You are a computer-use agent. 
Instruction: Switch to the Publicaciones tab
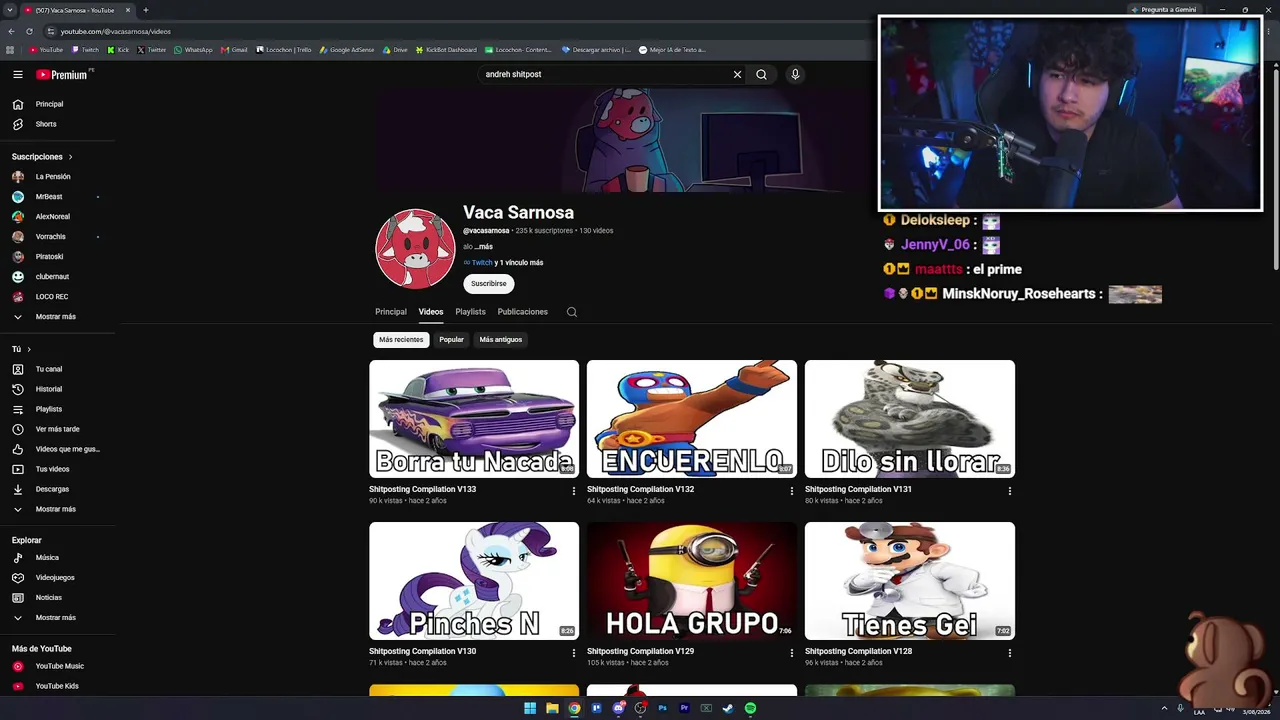(523, 312)
